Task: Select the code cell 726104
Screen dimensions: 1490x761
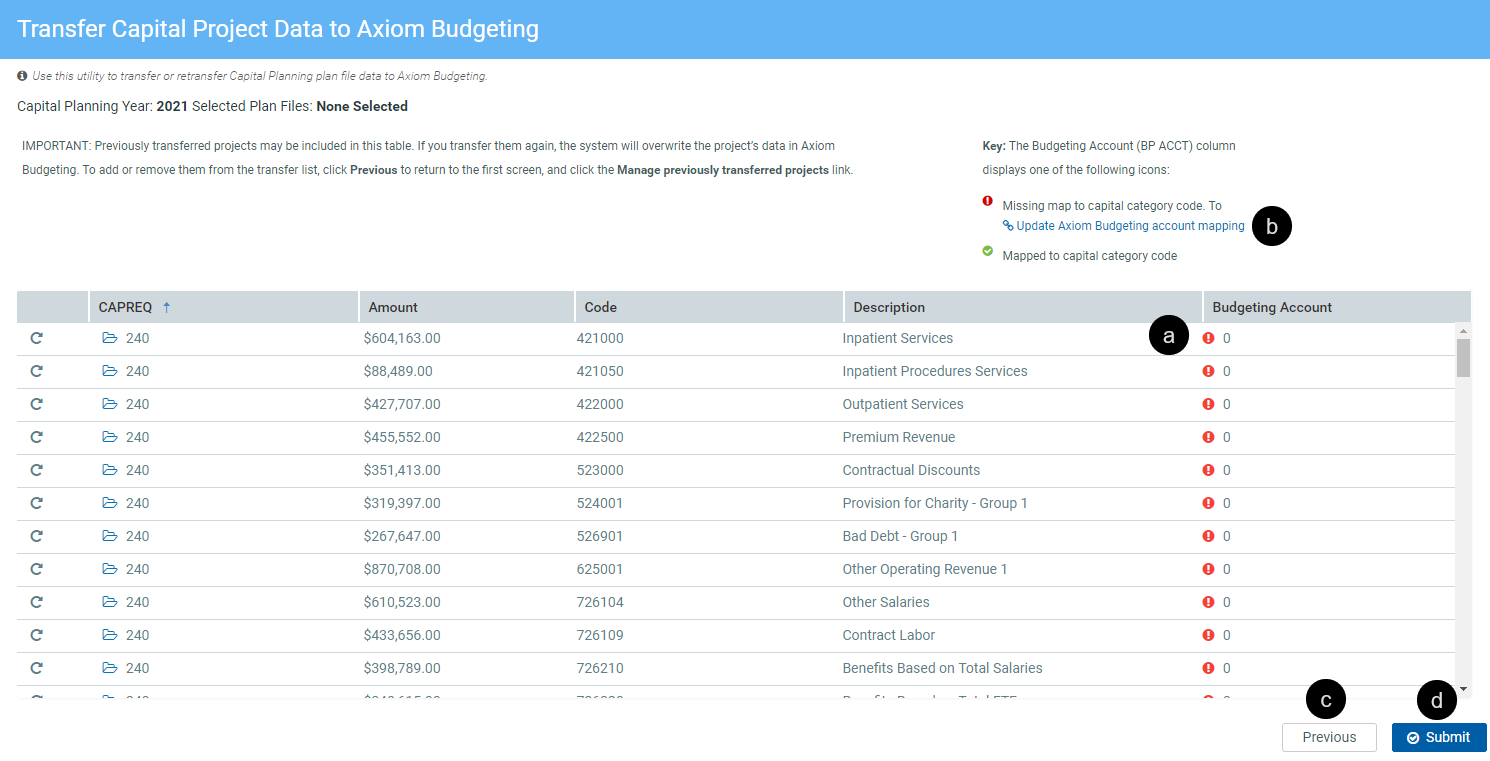Action: pyautogui.click(x=600, y=602)
